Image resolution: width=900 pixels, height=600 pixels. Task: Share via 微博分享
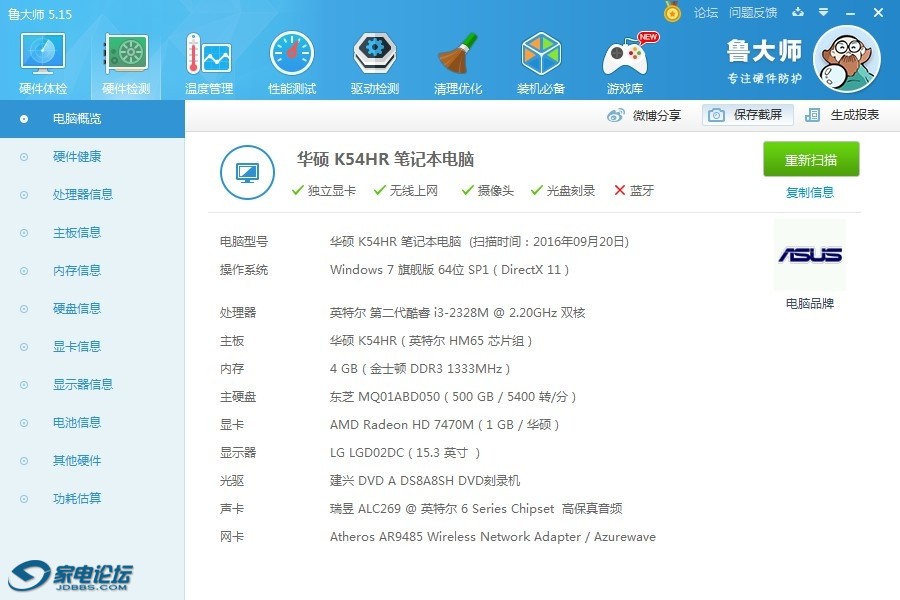644,115
